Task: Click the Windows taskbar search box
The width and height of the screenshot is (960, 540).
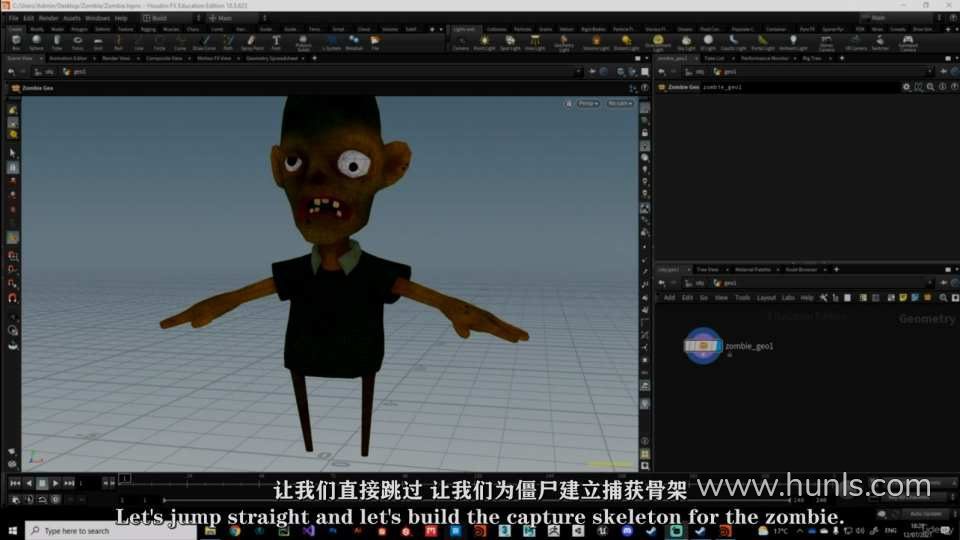Action: pos(111,530)
